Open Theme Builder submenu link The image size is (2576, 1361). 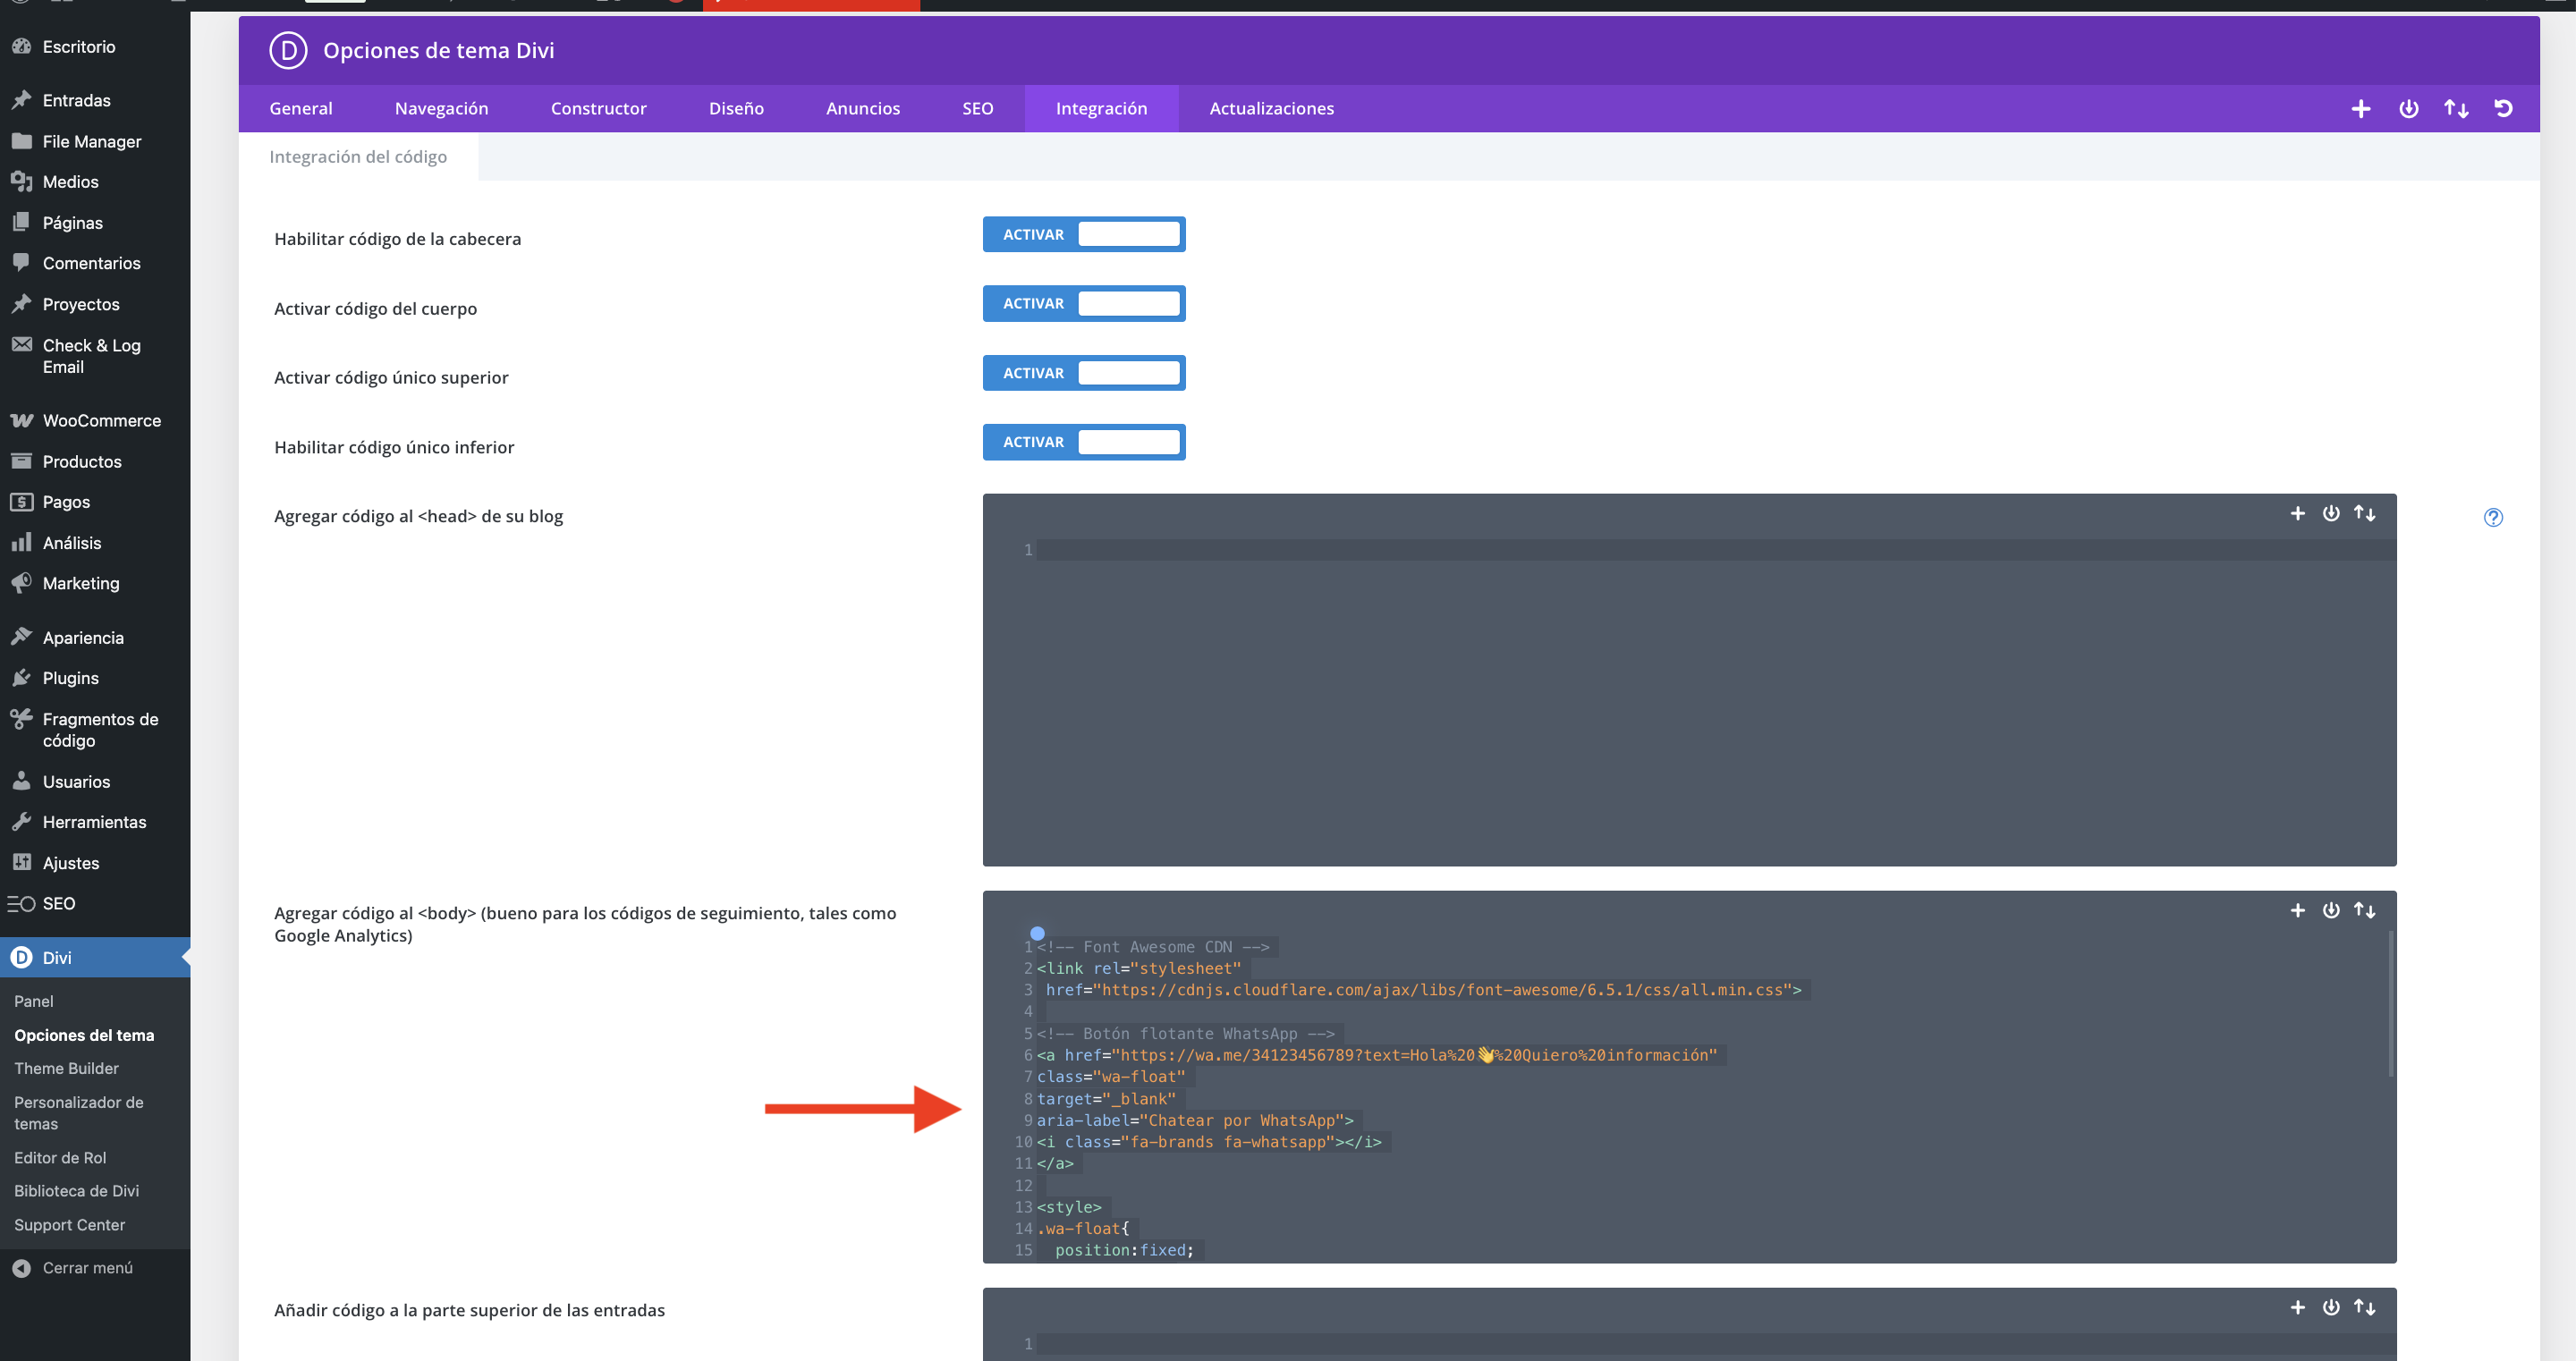coord(66,1068)
